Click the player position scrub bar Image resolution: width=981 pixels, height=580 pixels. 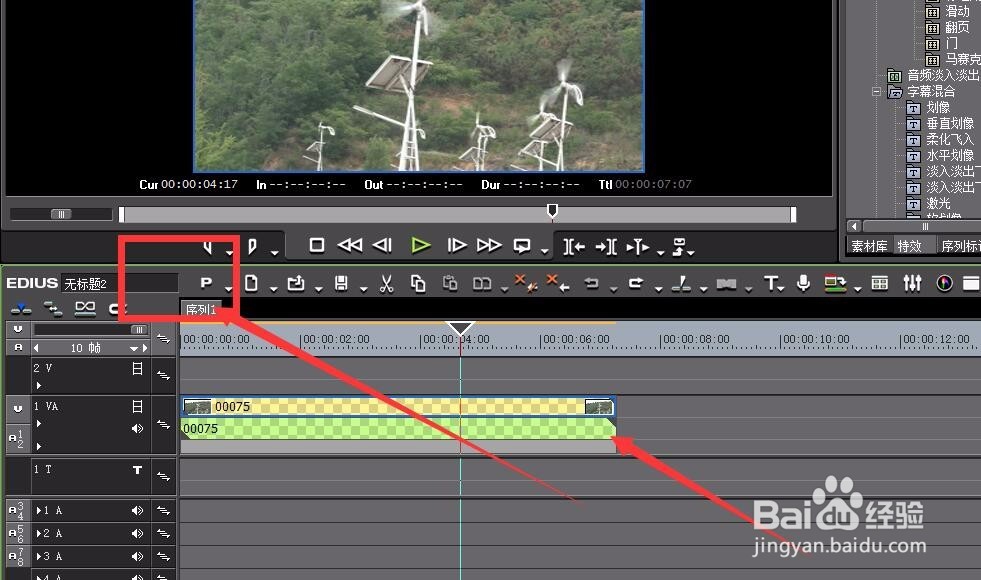click(x=457, y=215)
